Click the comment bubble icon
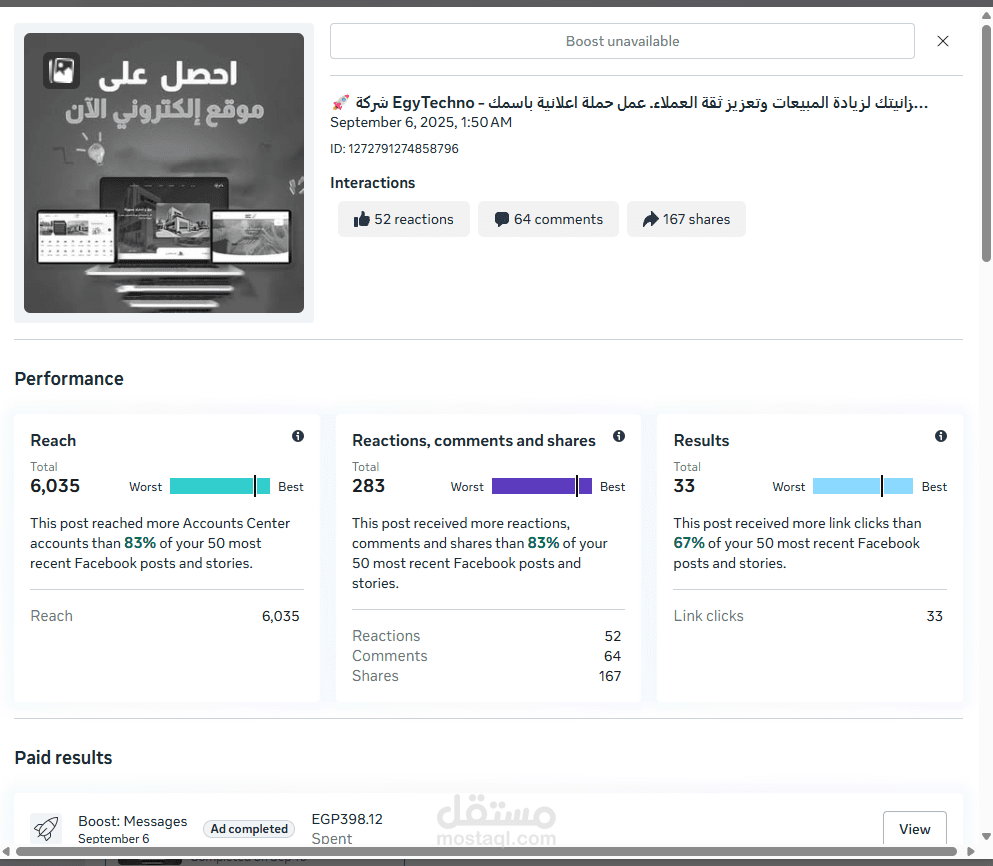 [x=502, y=219]
